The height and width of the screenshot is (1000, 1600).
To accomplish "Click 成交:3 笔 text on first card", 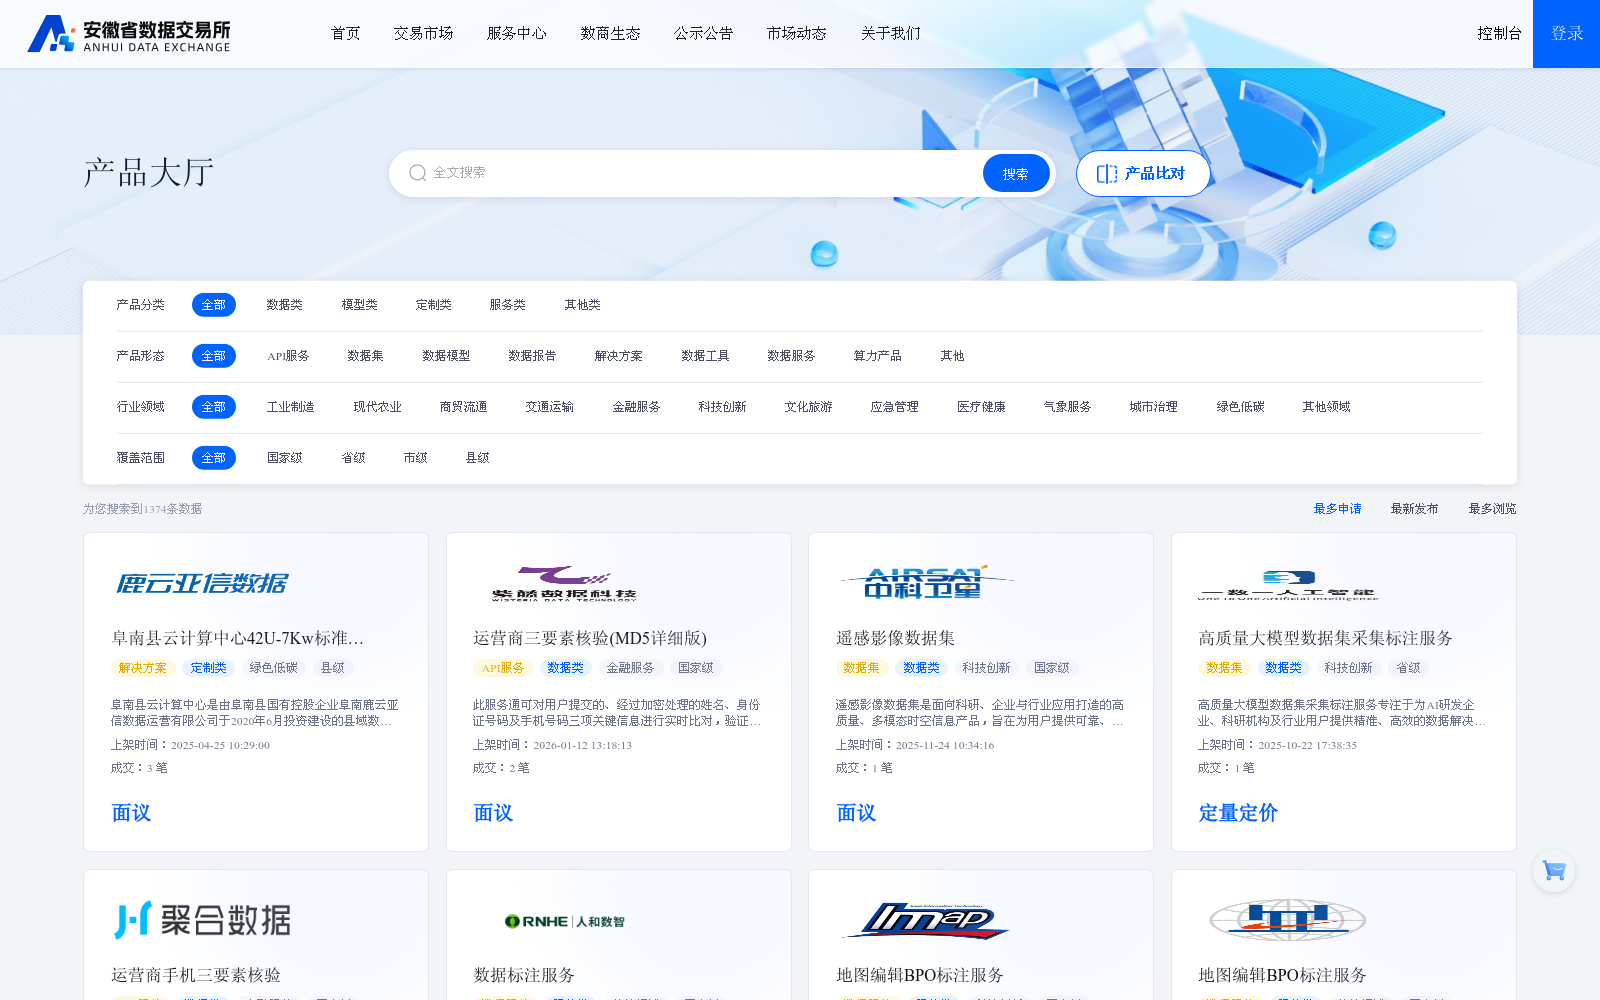I will tap(139, 768).
